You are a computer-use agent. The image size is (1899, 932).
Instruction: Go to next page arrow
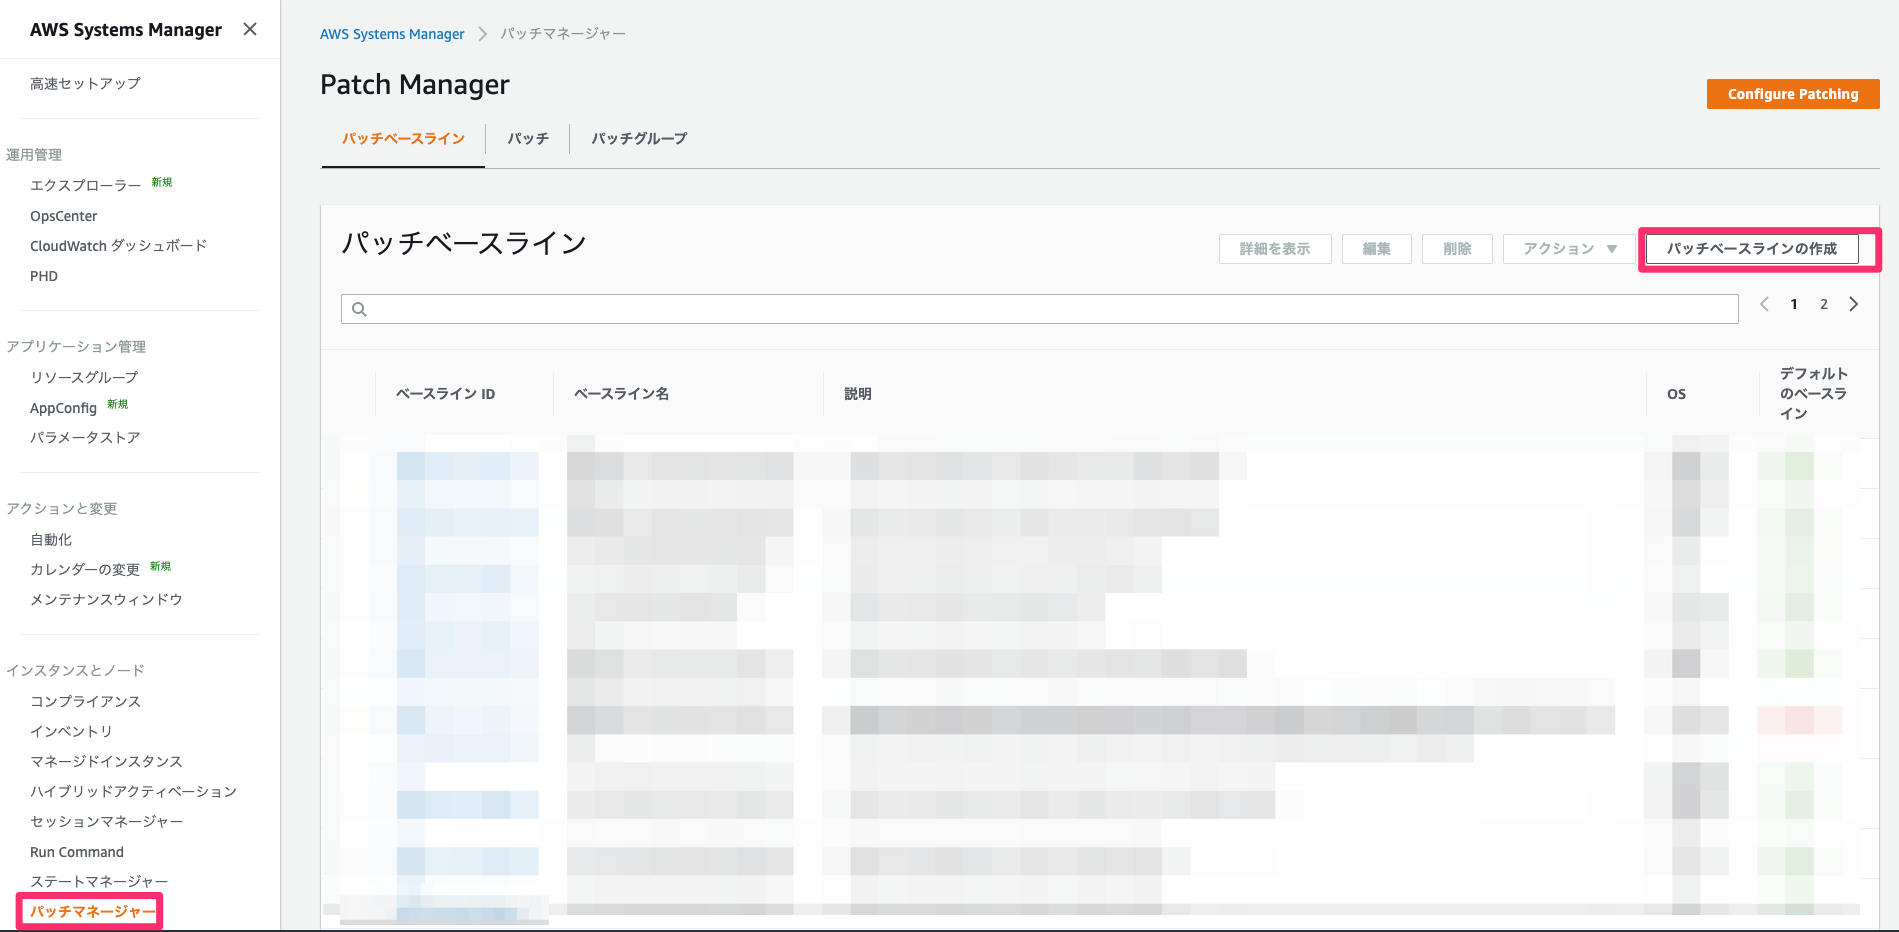(1853, 304)
